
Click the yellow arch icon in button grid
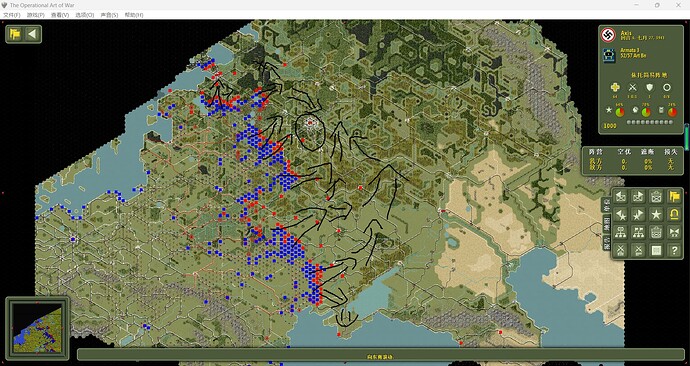[x=674, y=215]
